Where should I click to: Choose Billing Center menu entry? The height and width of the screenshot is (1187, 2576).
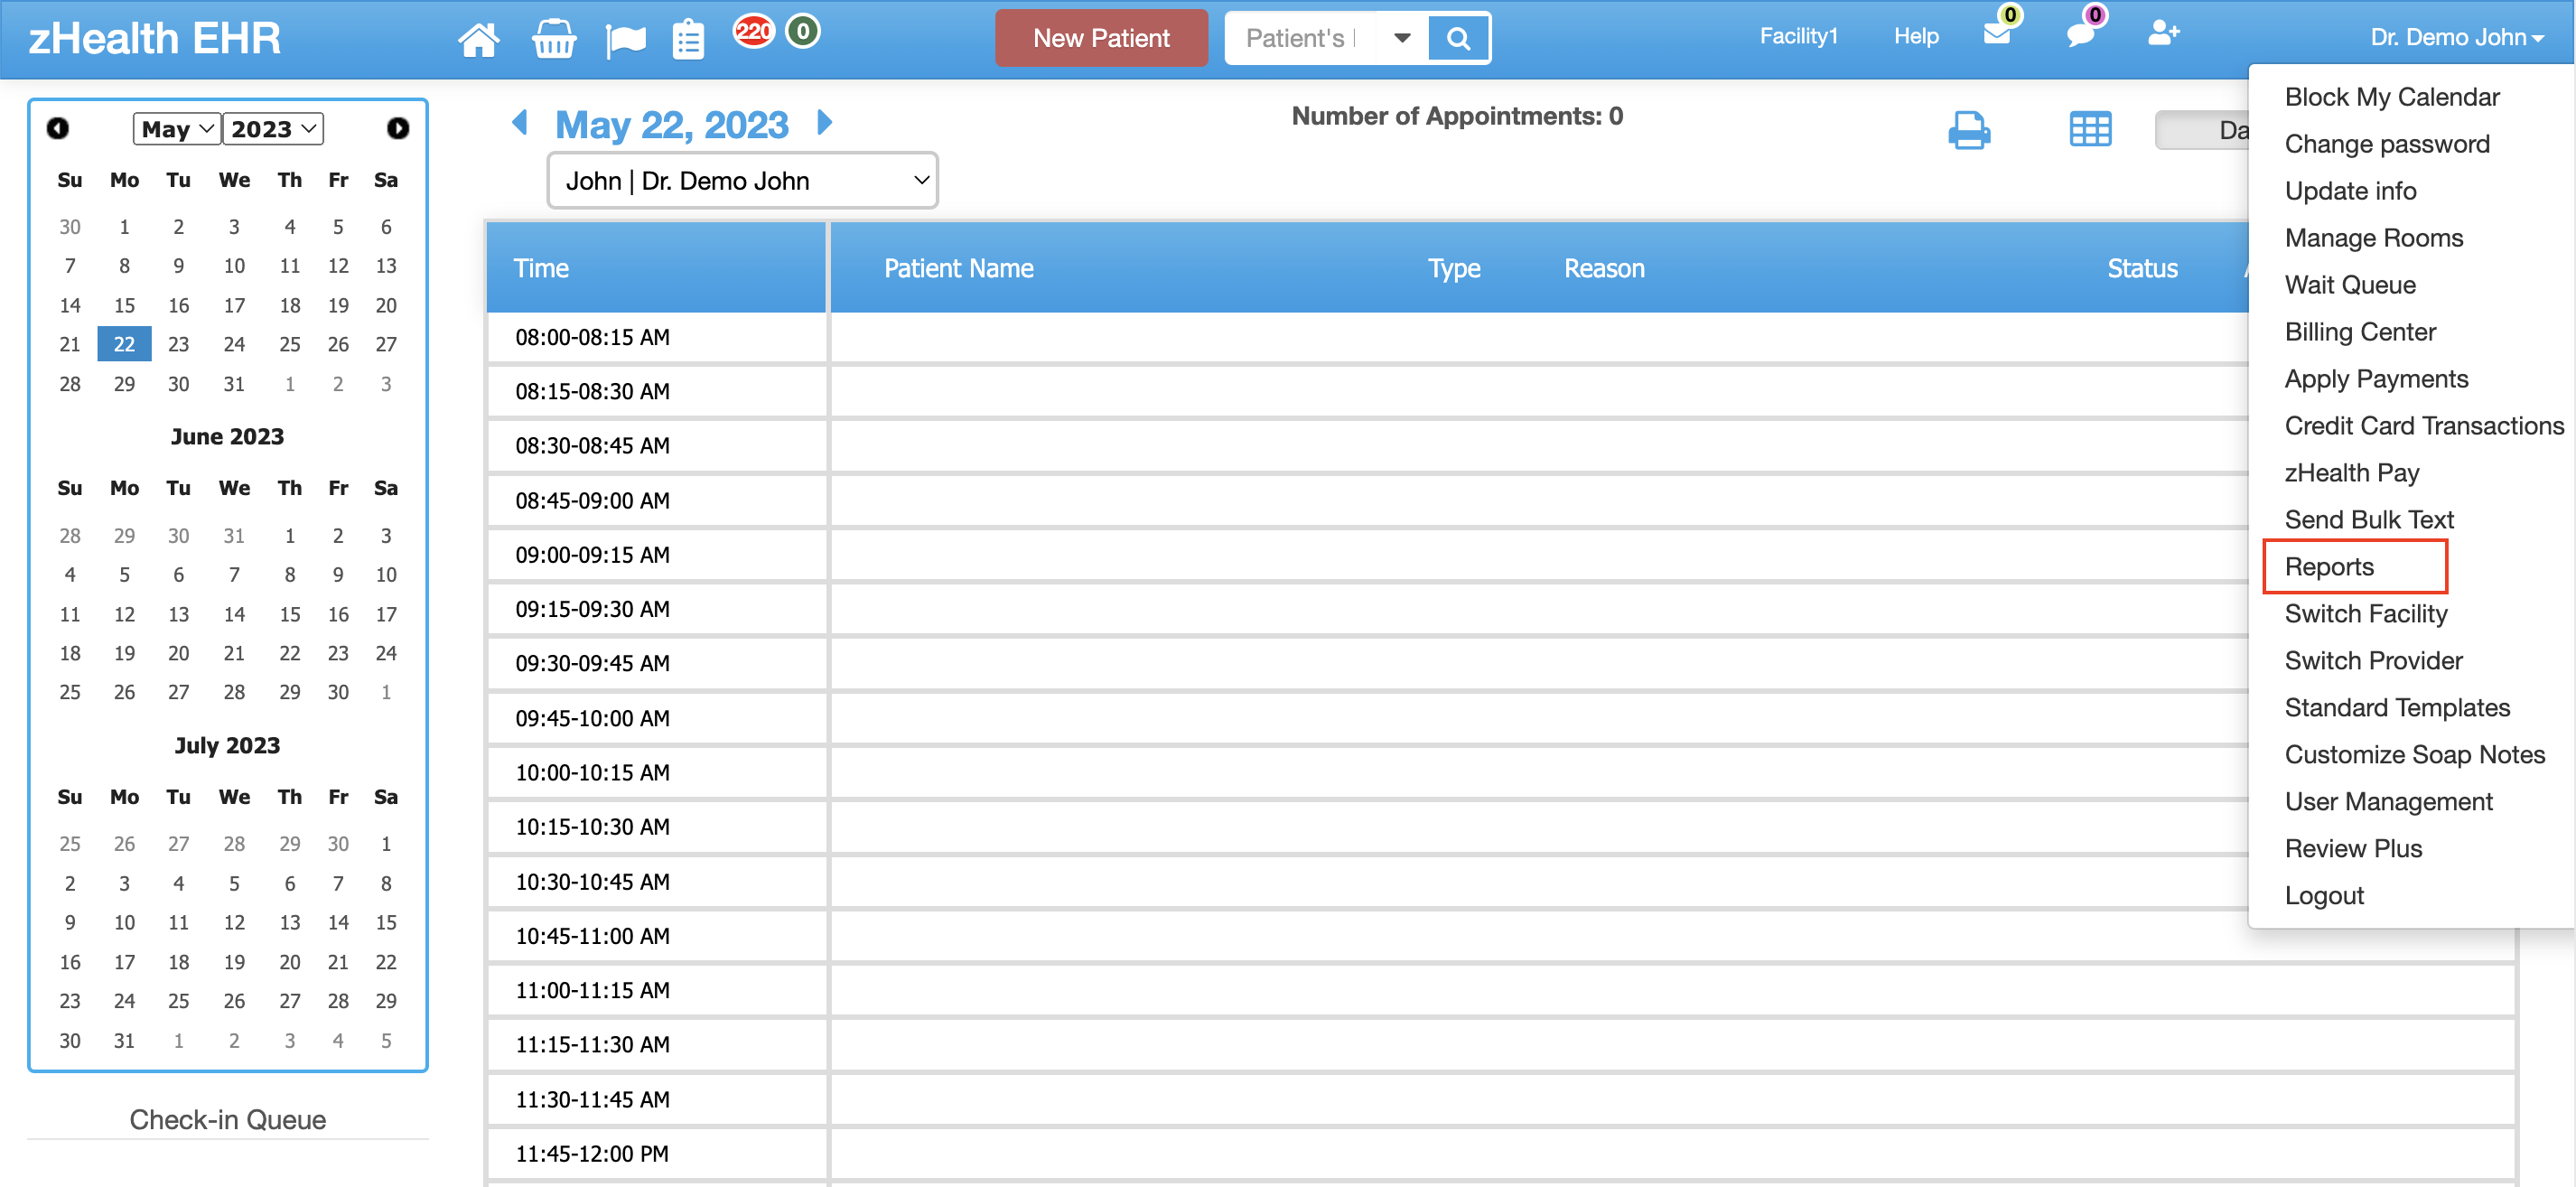pyautogui.click(x=2359, y=332)
